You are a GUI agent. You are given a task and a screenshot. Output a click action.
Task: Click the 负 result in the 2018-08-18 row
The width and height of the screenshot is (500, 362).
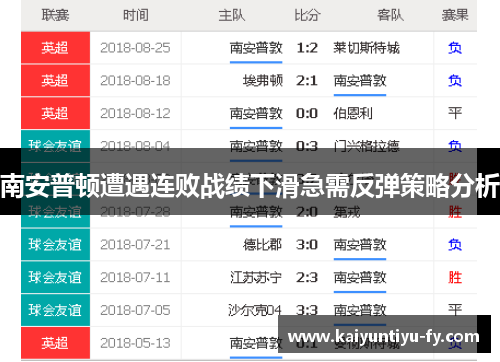[455, 81]
